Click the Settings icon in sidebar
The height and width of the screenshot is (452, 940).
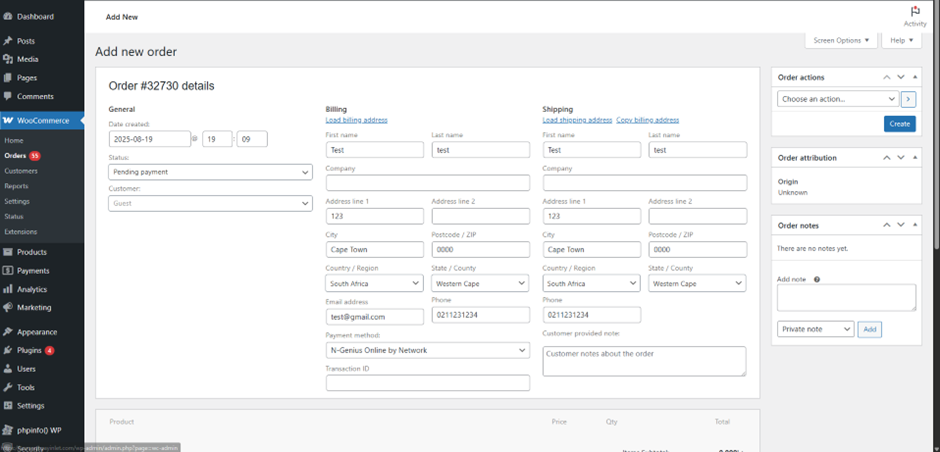coord(8,406)
